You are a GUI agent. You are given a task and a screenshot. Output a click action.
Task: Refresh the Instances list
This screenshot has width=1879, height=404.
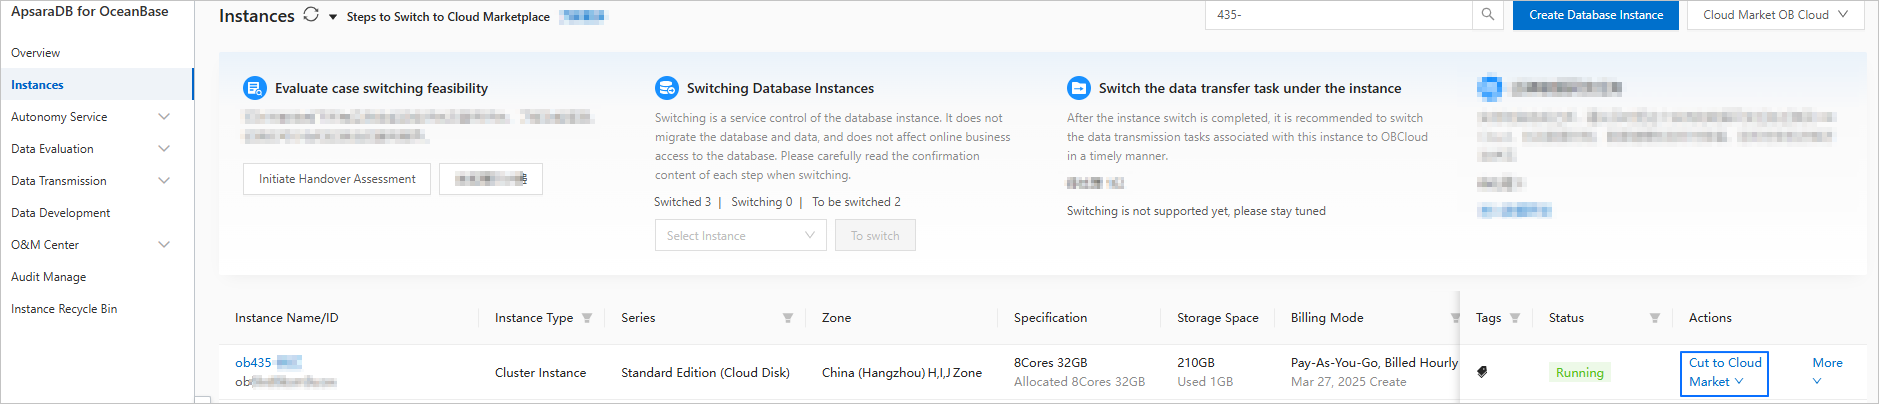coord(311,15)
